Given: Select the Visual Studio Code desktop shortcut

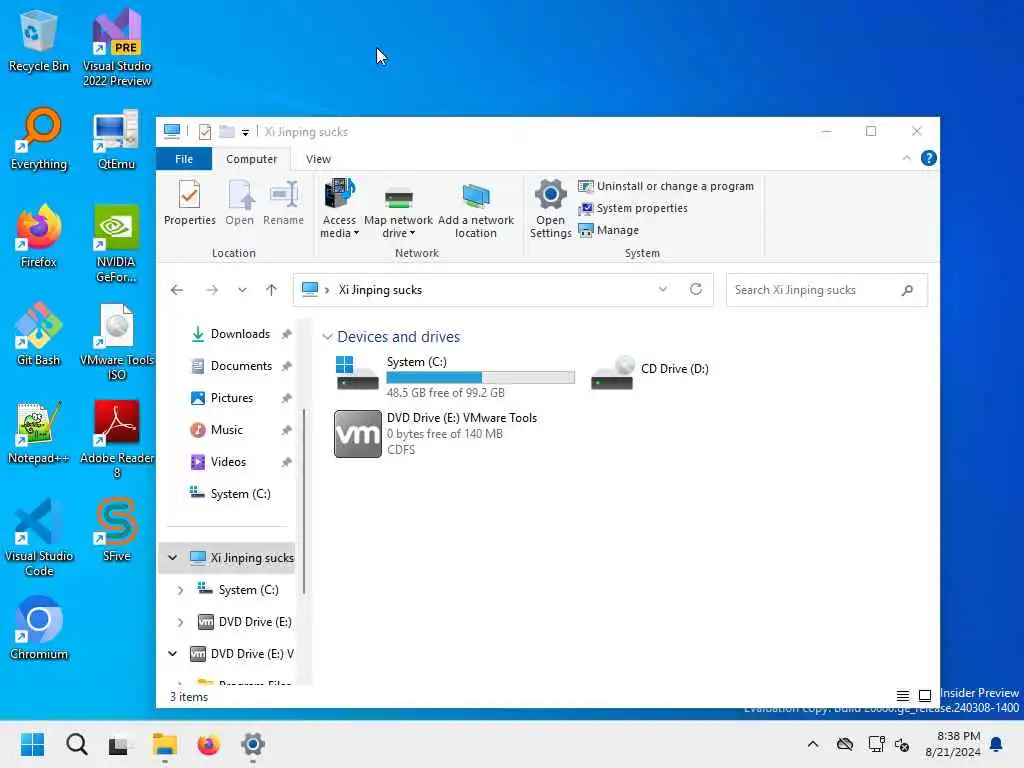Looking at the screenshot, I should click(39, 537).
